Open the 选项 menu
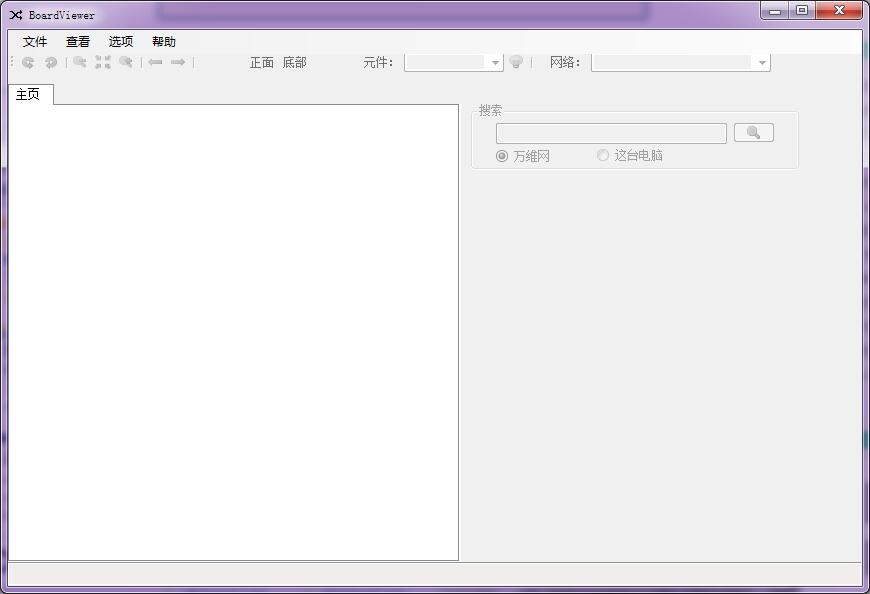The width and height of the screenshot is (870, 594). point(121,42)
